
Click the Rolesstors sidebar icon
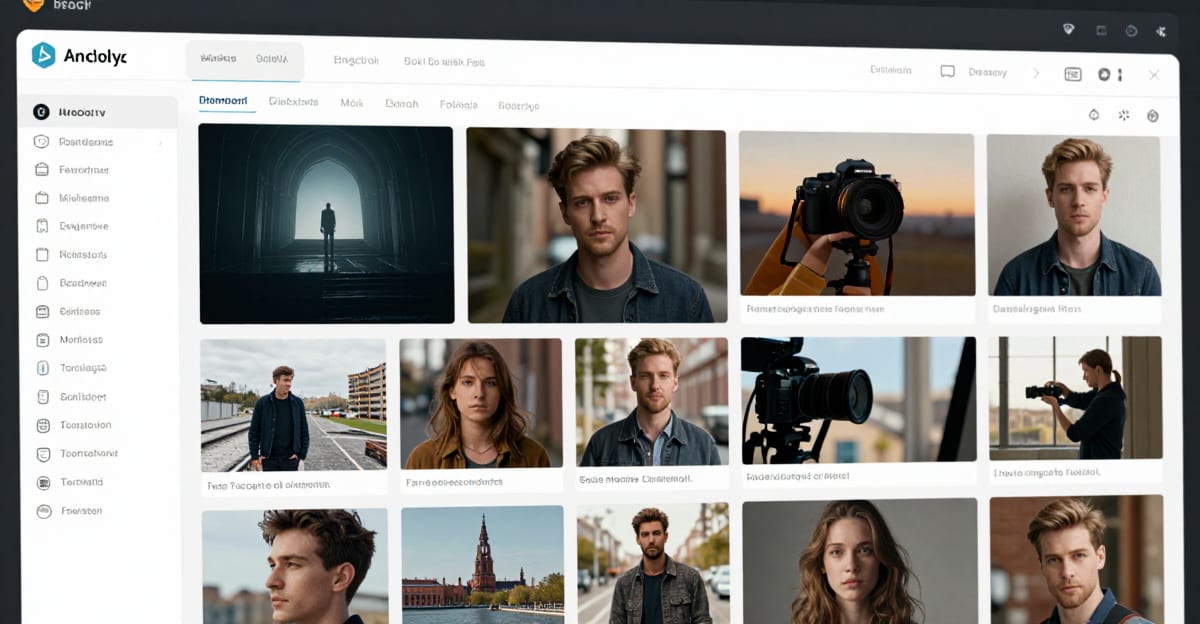42,255
